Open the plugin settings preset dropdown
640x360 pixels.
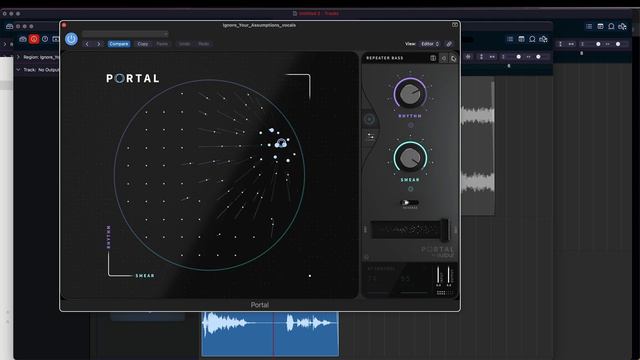[125, 34]
